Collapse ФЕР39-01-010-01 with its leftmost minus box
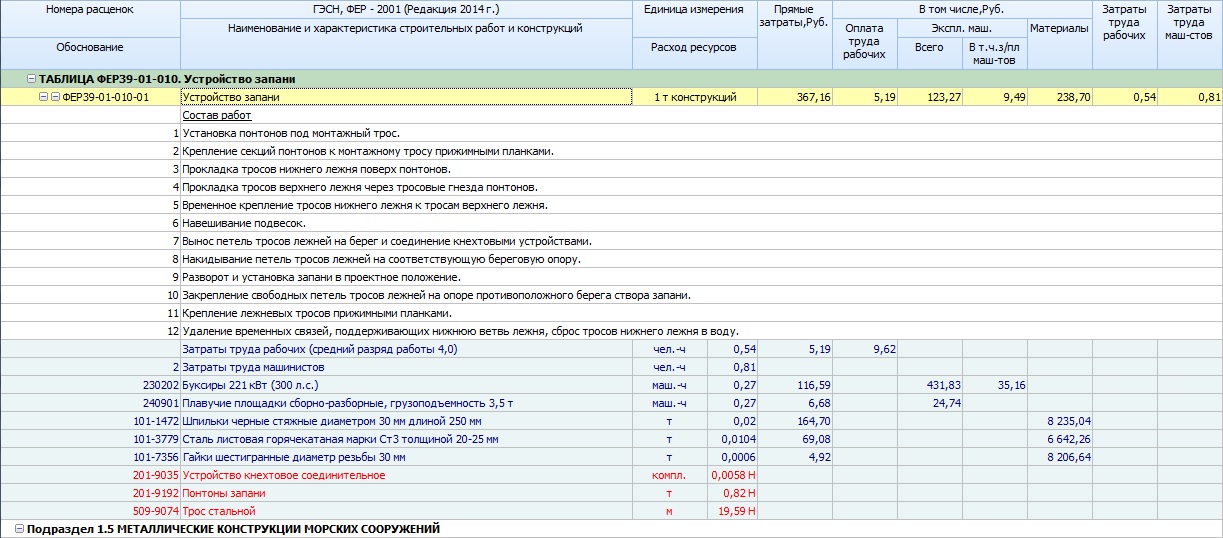Viewport: 1223px width, 538px height. tap(43, 97)
